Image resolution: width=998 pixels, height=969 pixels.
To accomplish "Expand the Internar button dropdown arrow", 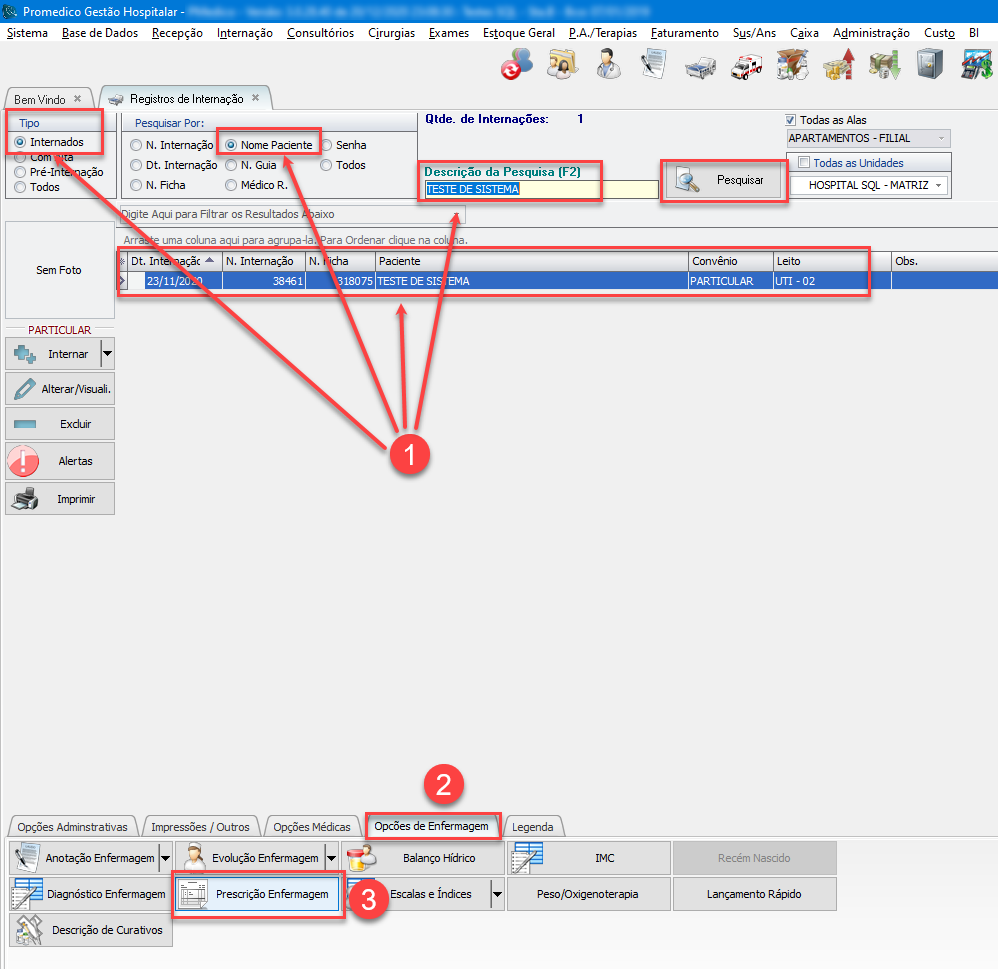I will (107, 354).
